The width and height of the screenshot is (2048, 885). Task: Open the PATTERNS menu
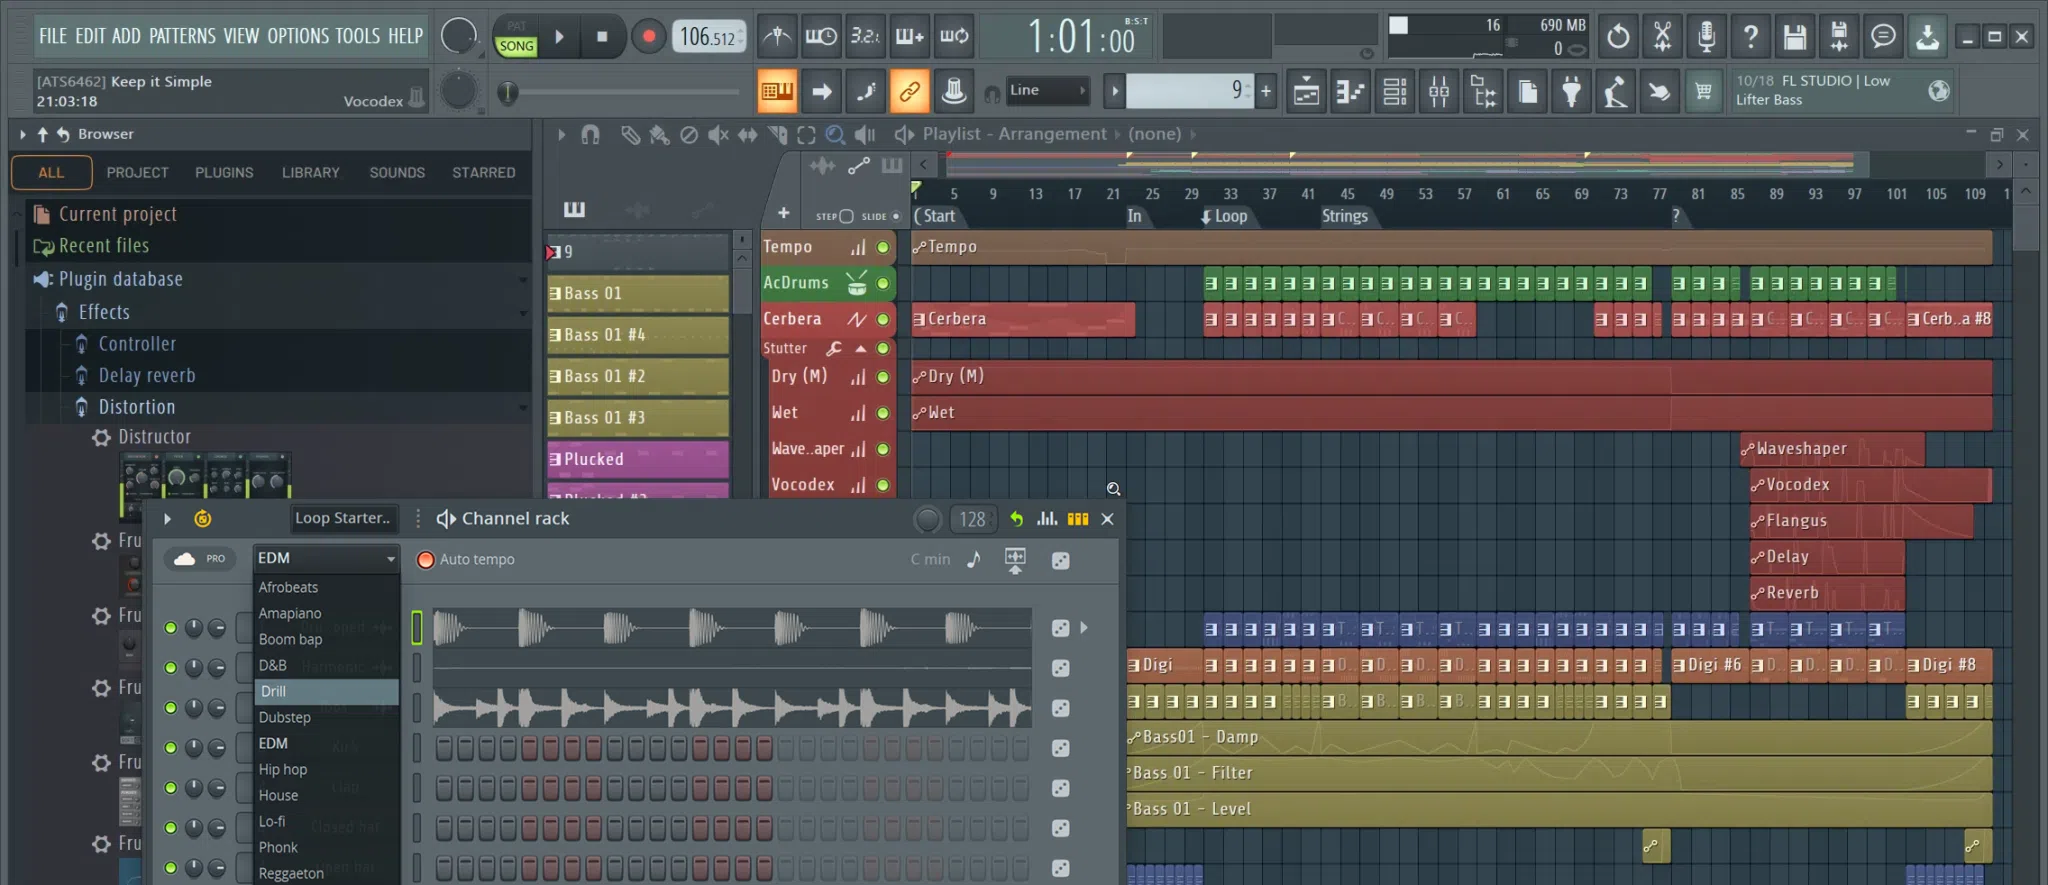coord(182,36)
